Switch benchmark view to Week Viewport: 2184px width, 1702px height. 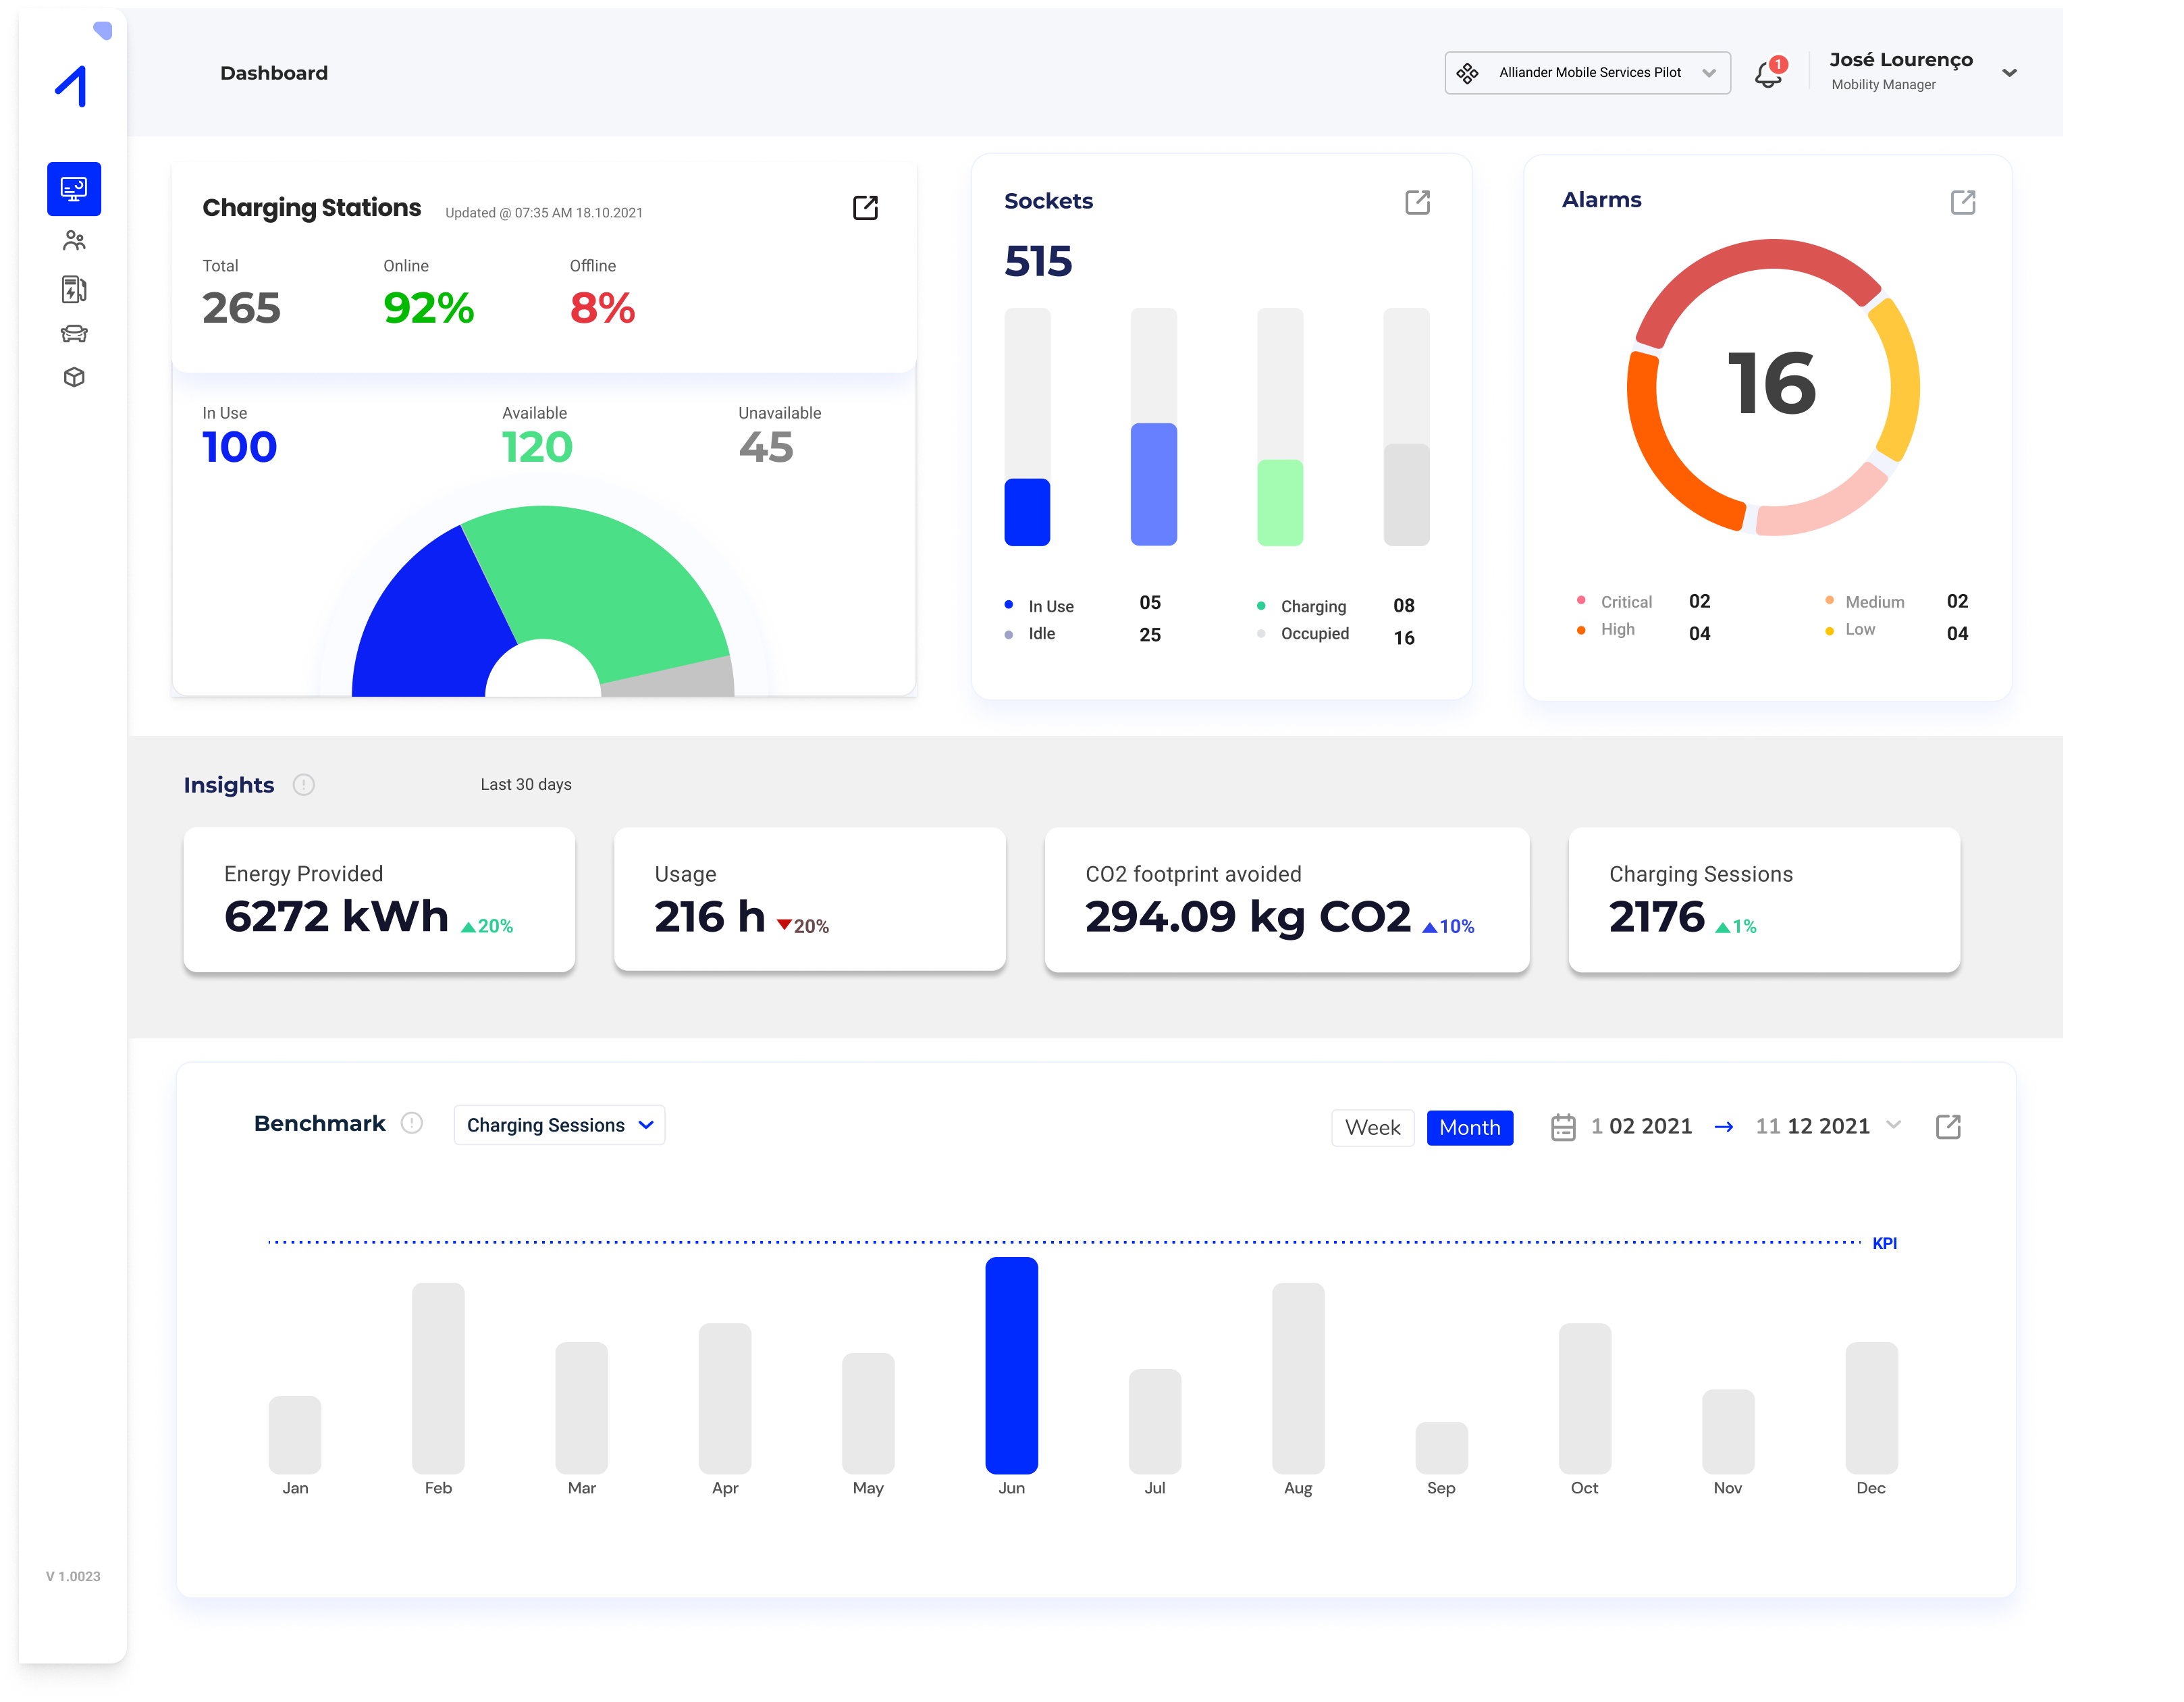(x=1372, y=1128)
